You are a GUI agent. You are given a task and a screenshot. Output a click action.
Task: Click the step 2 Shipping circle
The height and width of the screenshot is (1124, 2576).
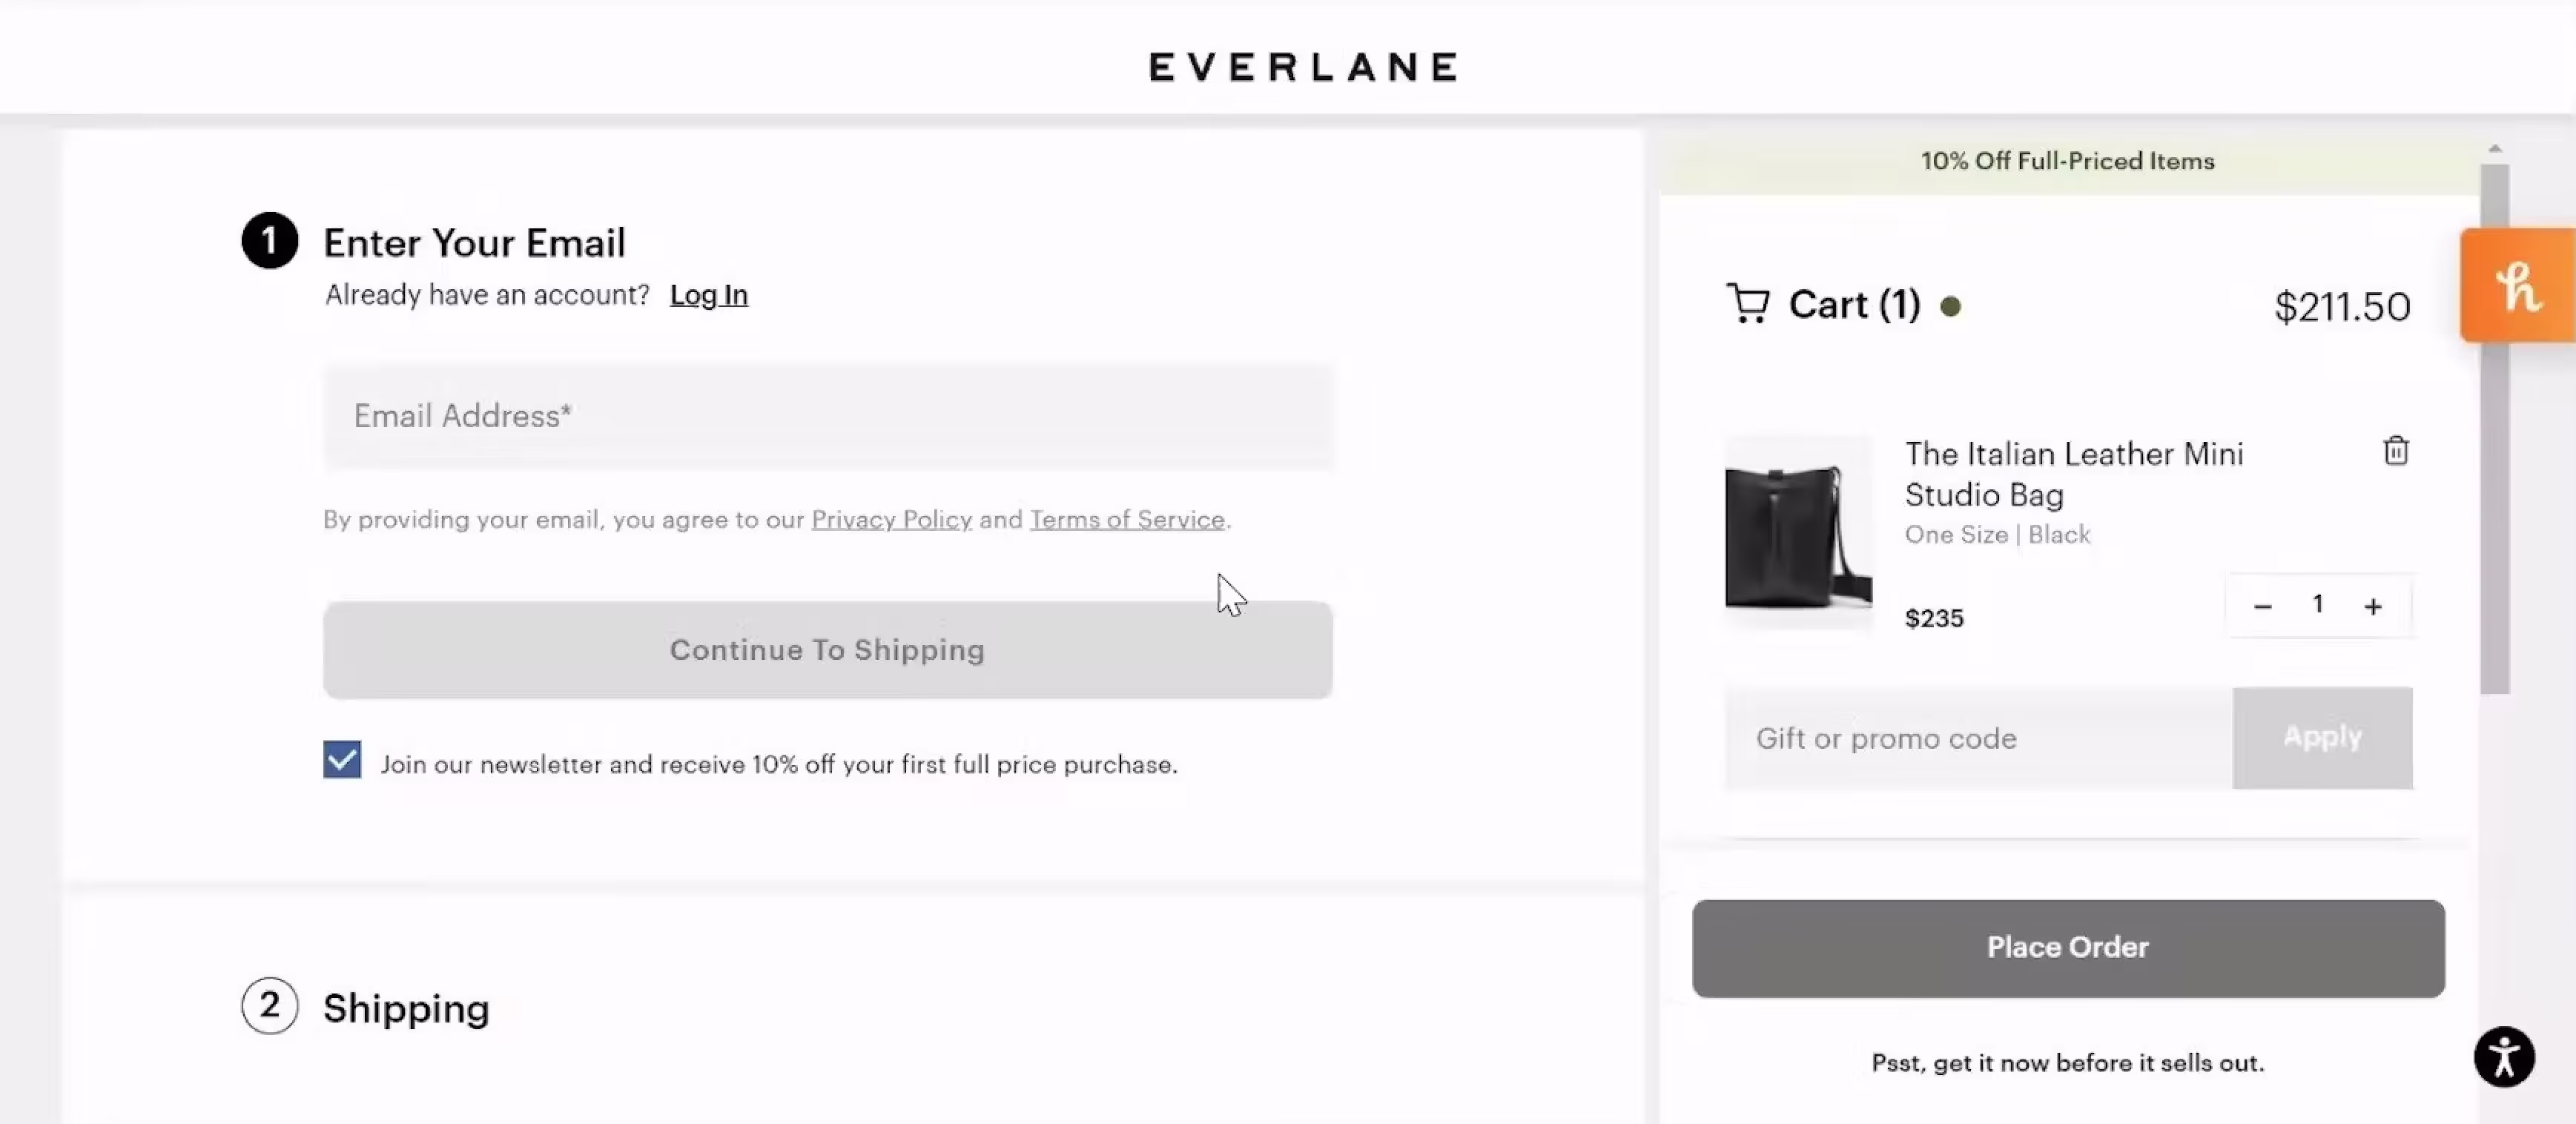point(269,1005)
